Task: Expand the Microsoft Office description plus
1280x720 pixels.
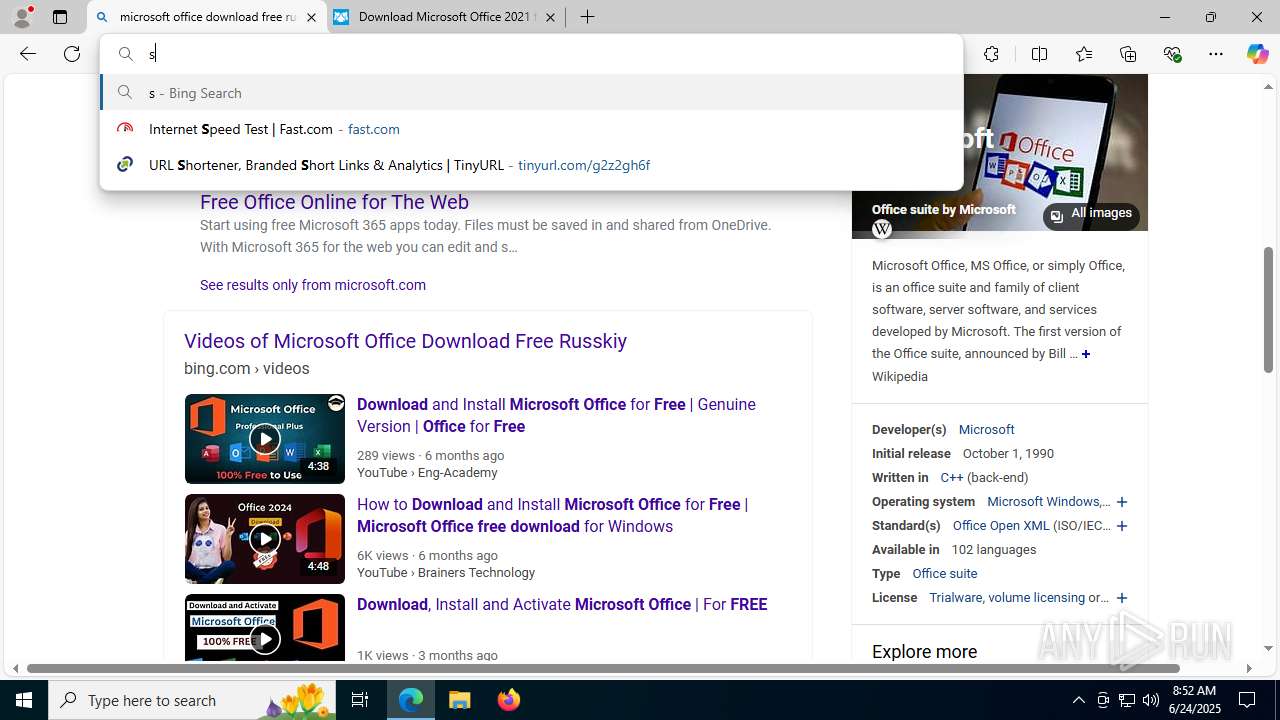Action: point(1086,354)
